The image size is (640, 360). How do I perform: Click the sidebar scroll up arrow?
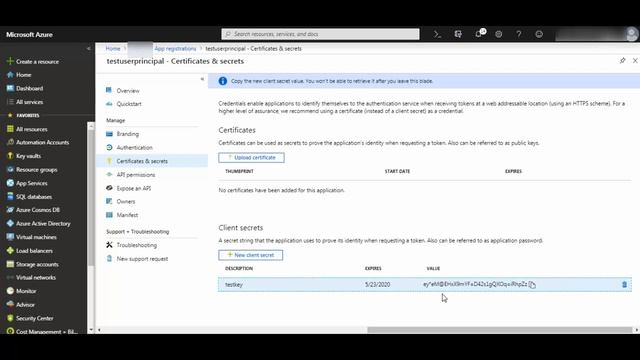(x=91, y=127)
